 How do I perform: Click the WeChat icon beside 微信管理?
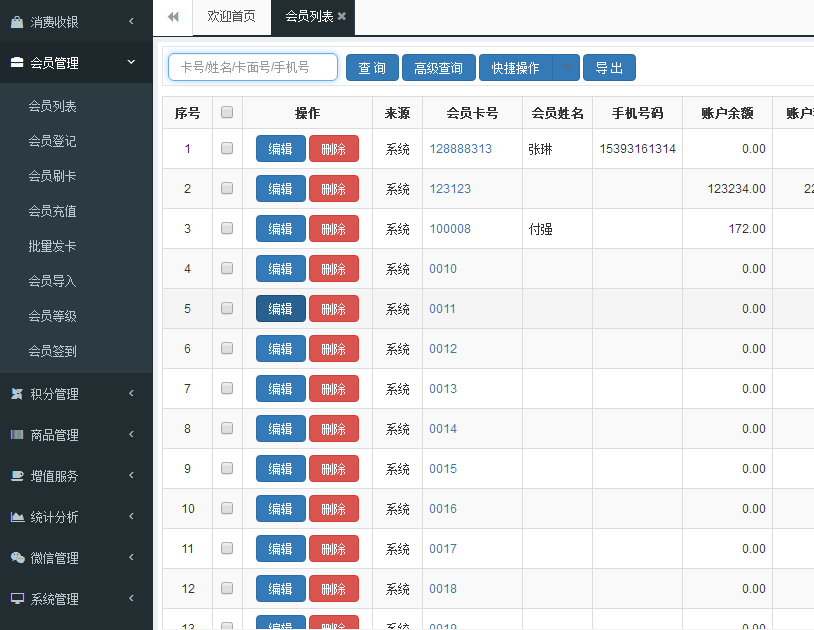(17, 558)
